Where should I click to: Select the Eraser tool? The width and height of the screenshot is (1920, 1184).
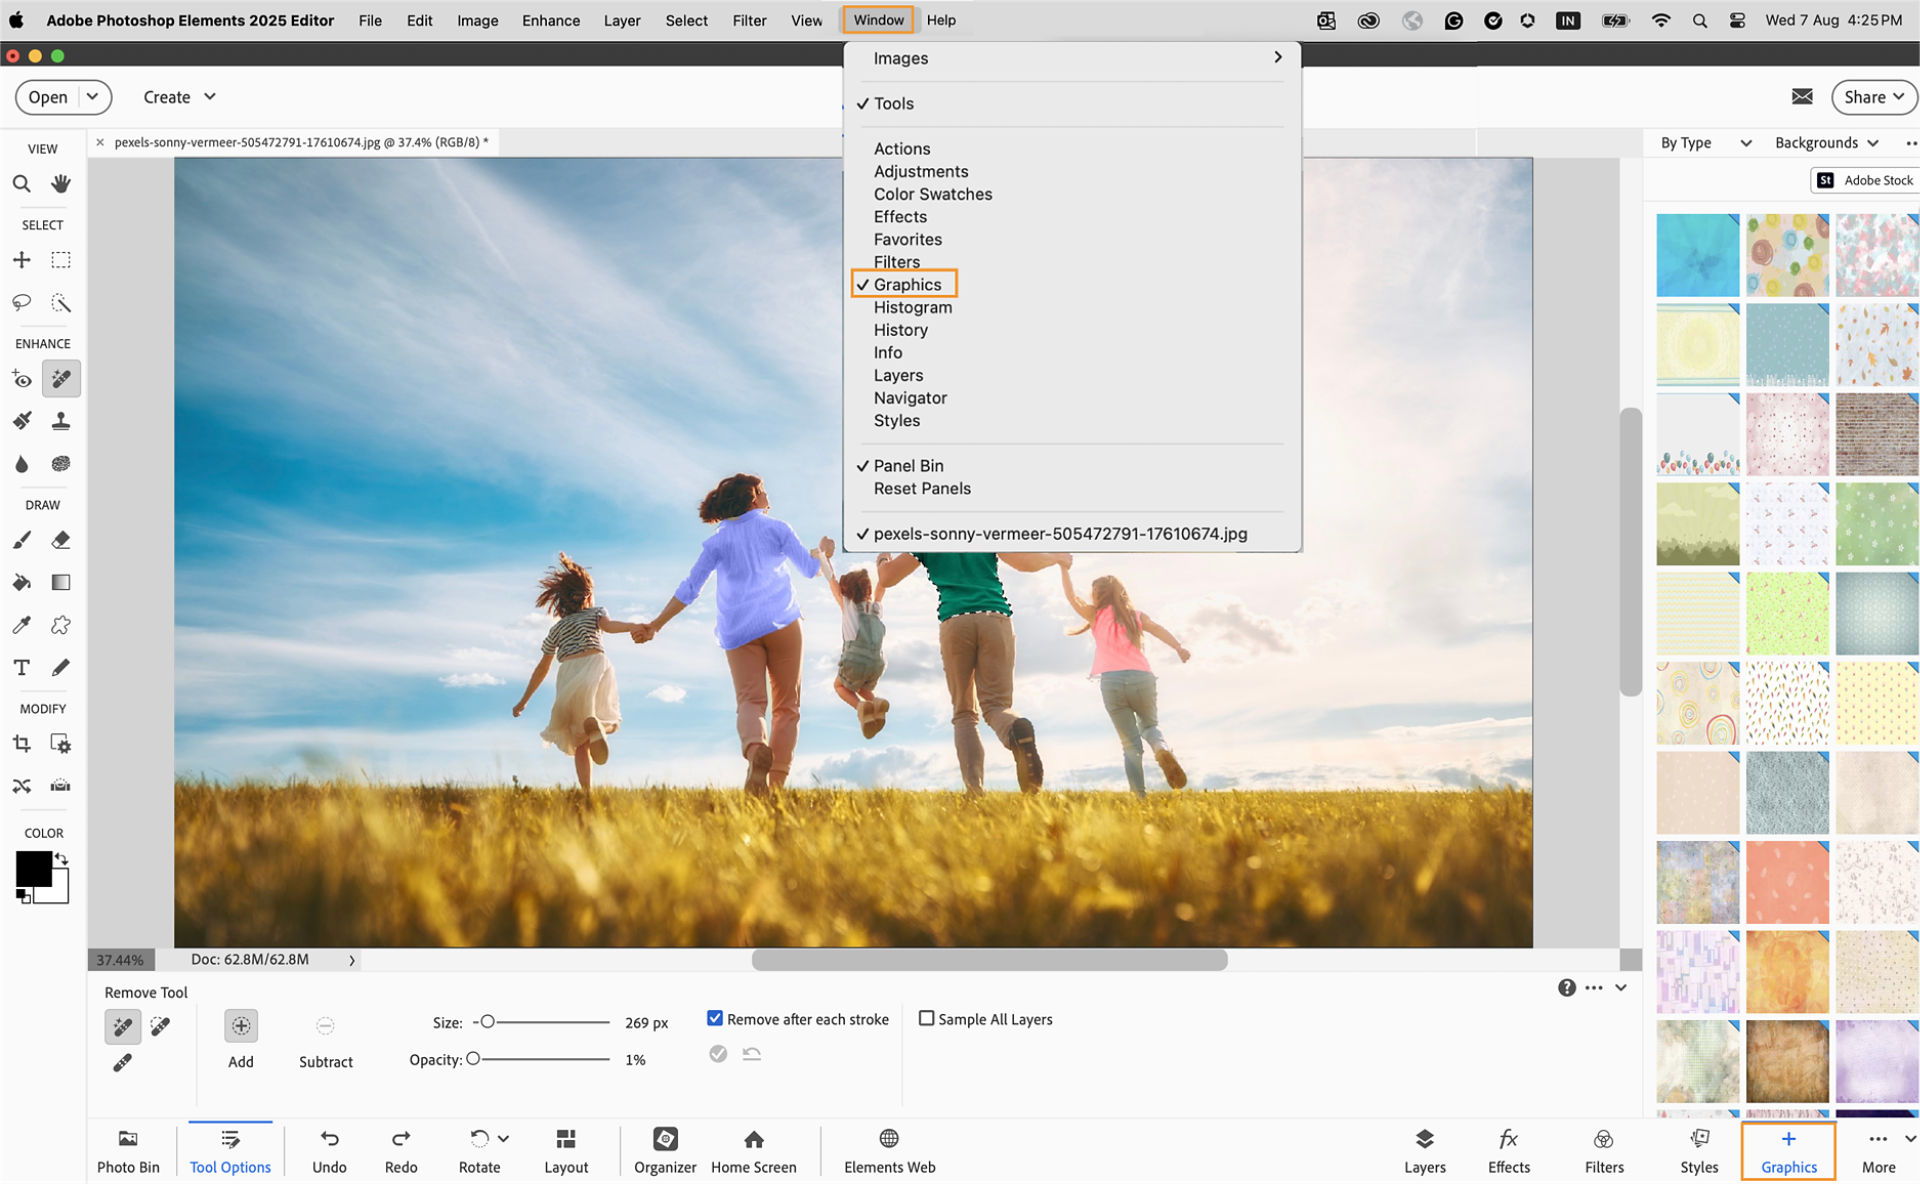point(60,540)
